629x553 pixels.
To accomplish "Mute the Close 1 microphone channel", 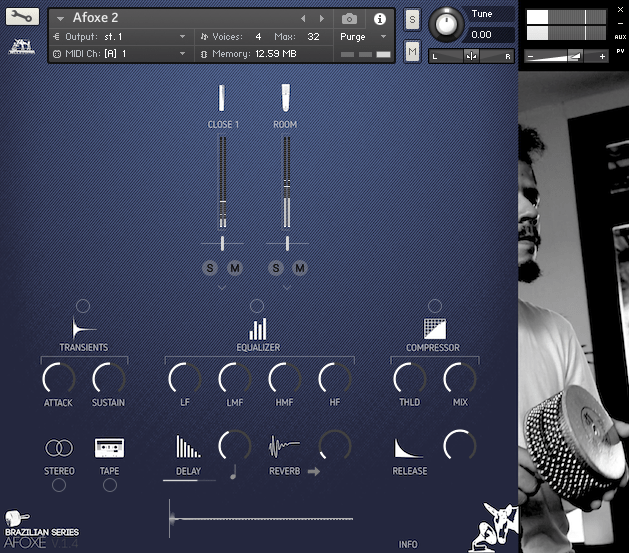I will (x=235, y=267).
